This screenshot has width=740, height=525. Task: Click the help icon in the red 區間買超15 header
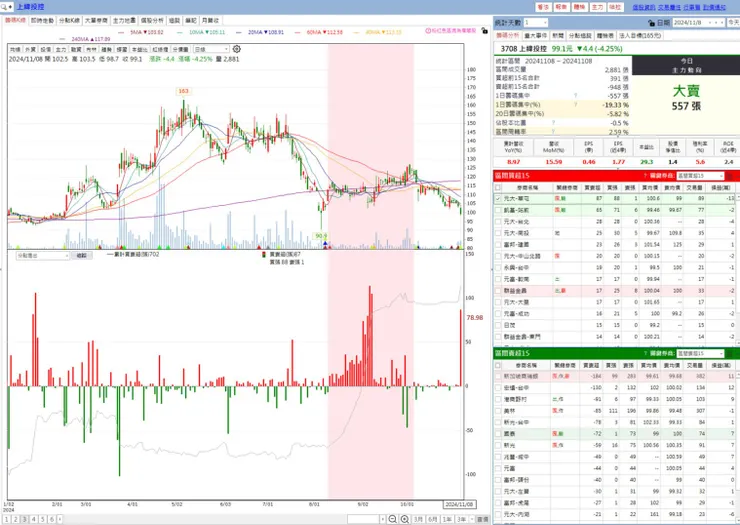(x=645, y=176)
